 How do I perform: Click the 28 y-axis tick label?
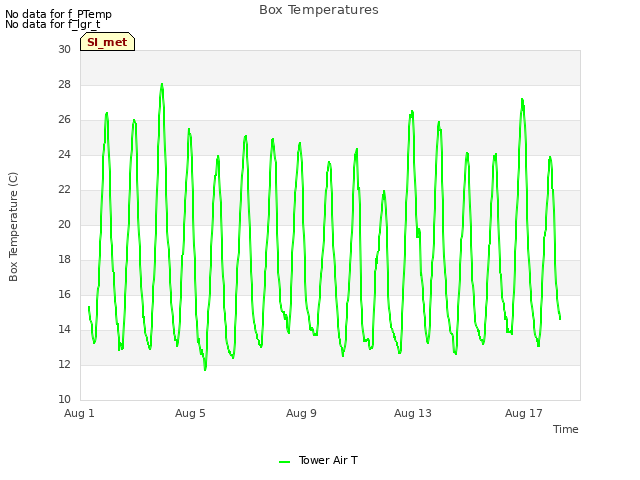point(64,84)
